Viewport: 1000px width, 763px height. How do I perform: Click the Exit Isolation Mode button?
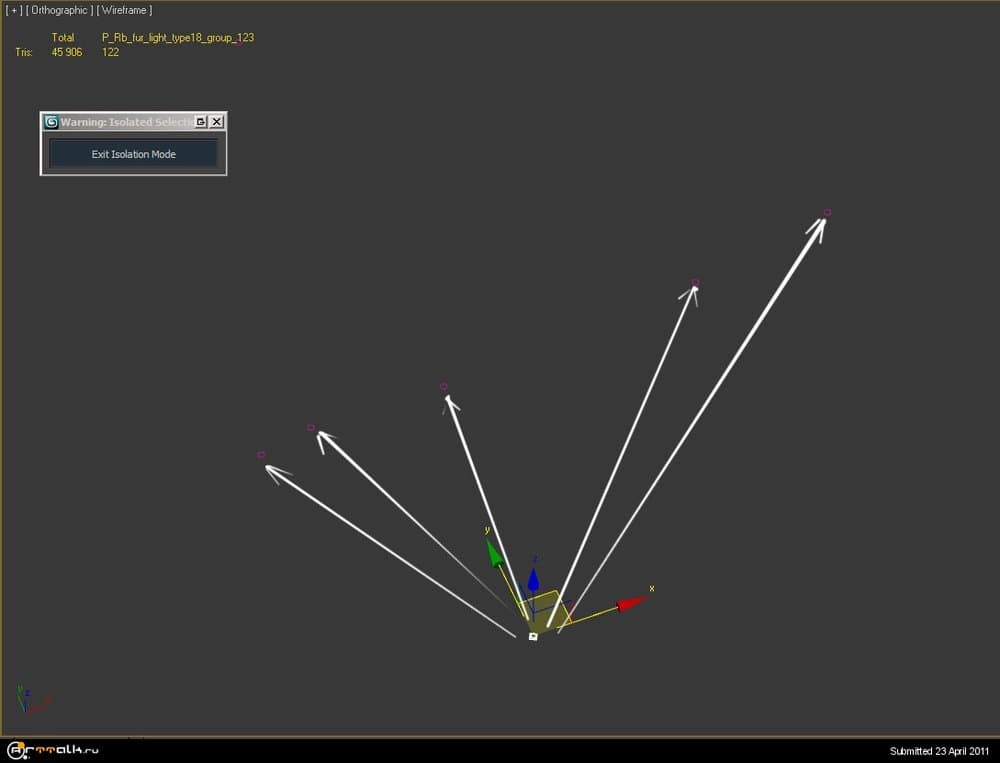click(x=133, y=154)
